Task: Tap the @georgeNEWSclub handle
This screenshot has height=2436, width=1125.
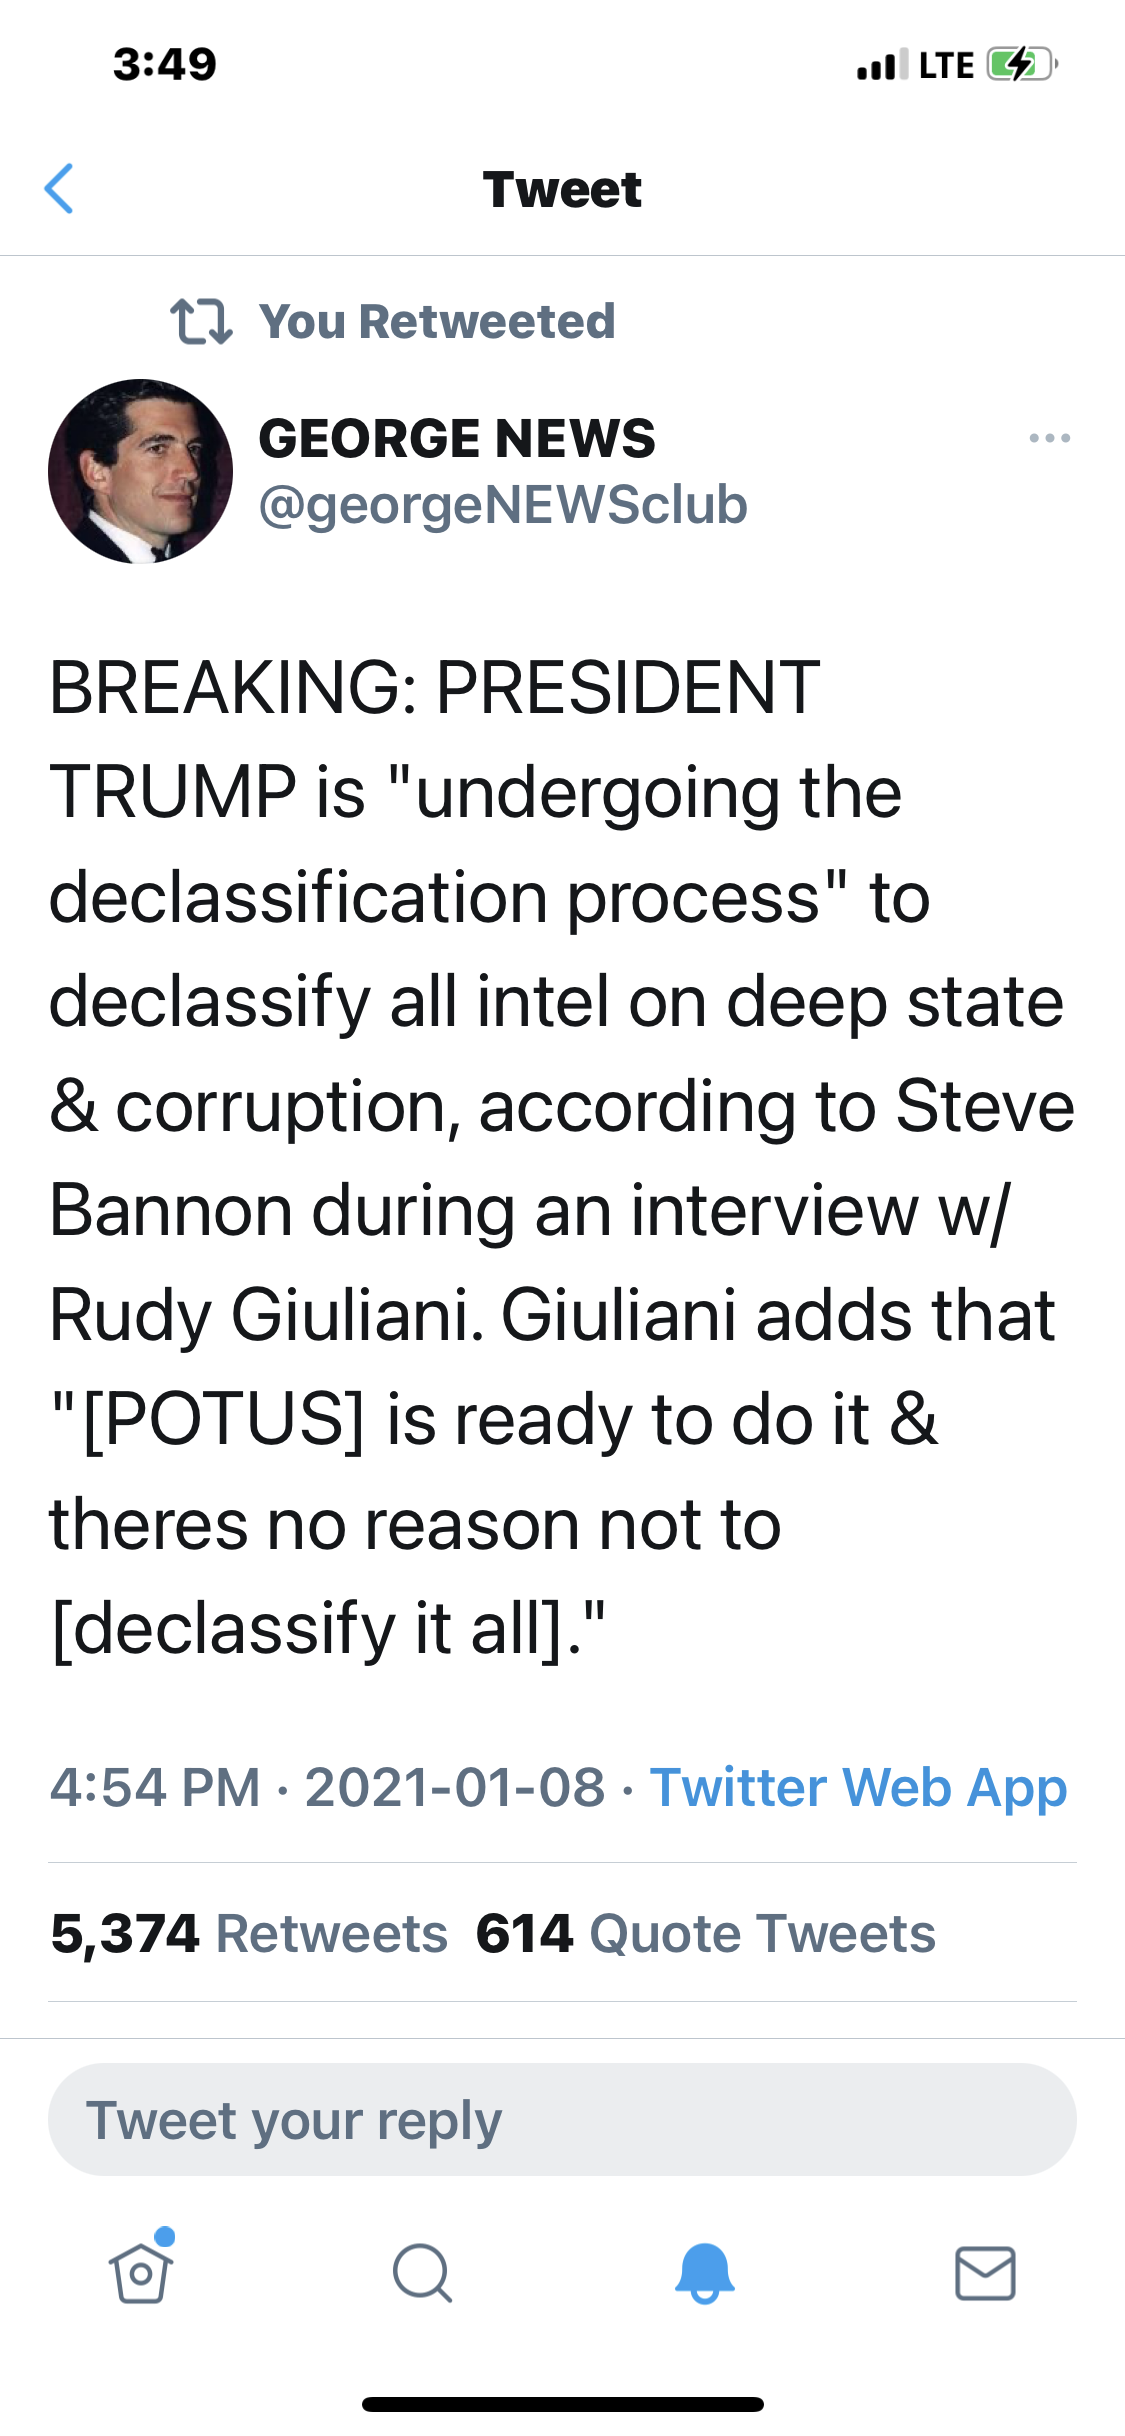Action: [503, 505]
